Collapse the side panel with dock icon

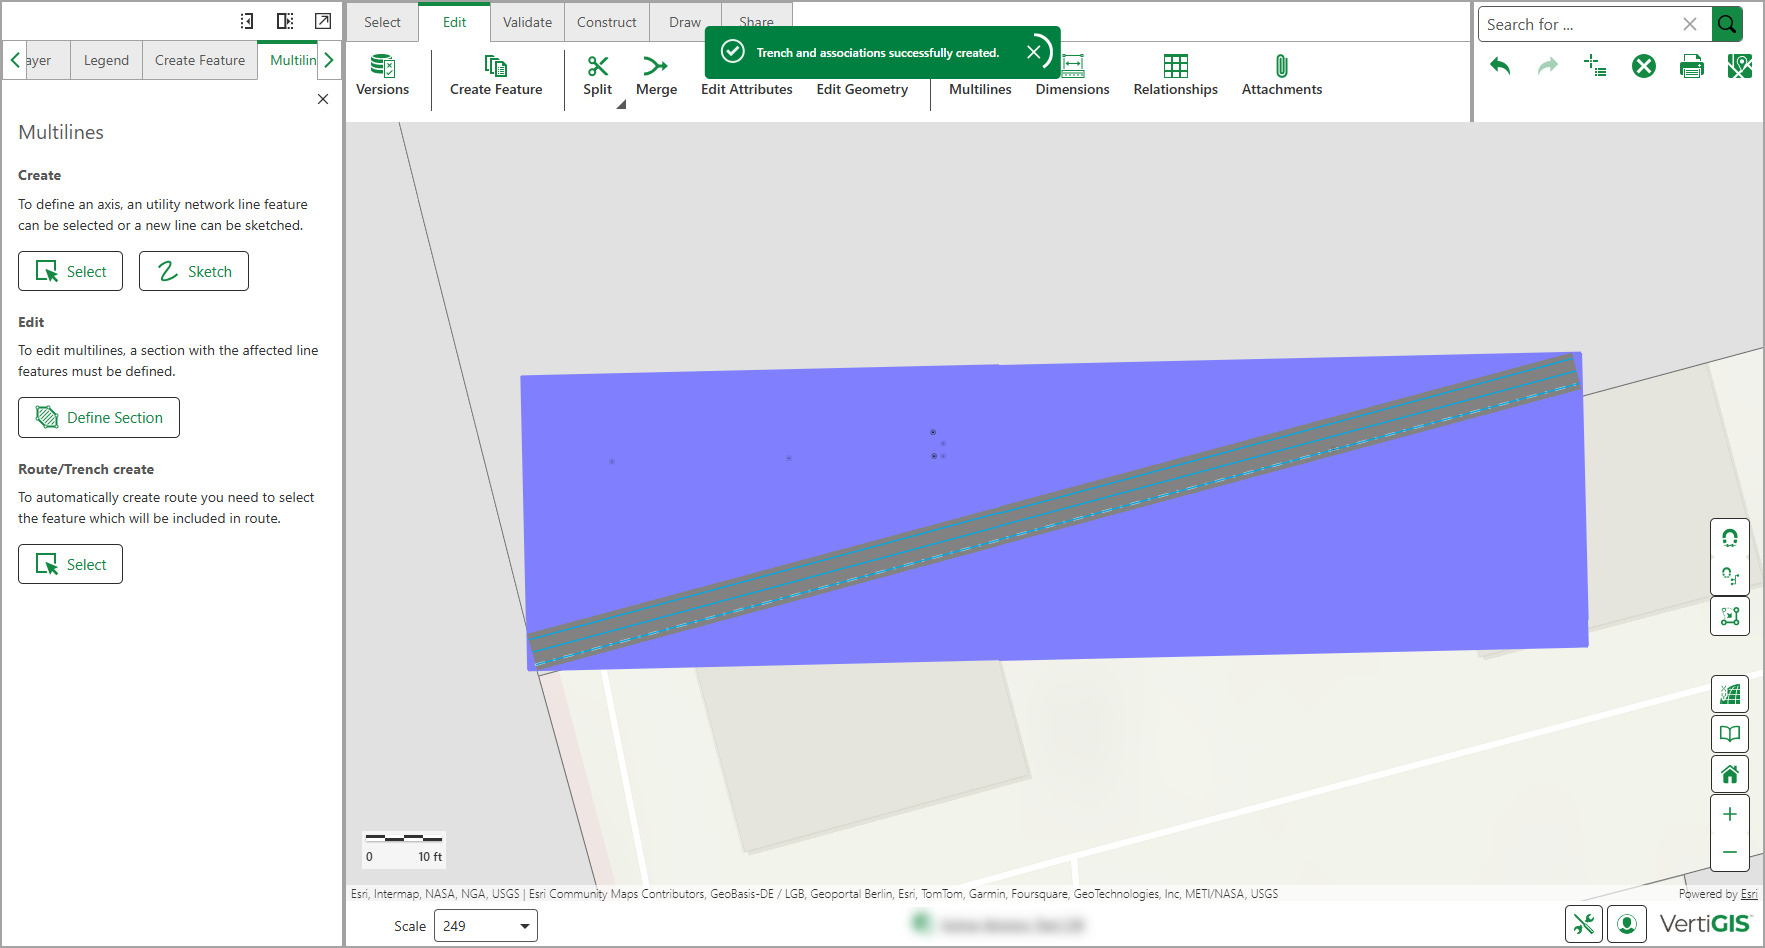(x=246, y=21)
